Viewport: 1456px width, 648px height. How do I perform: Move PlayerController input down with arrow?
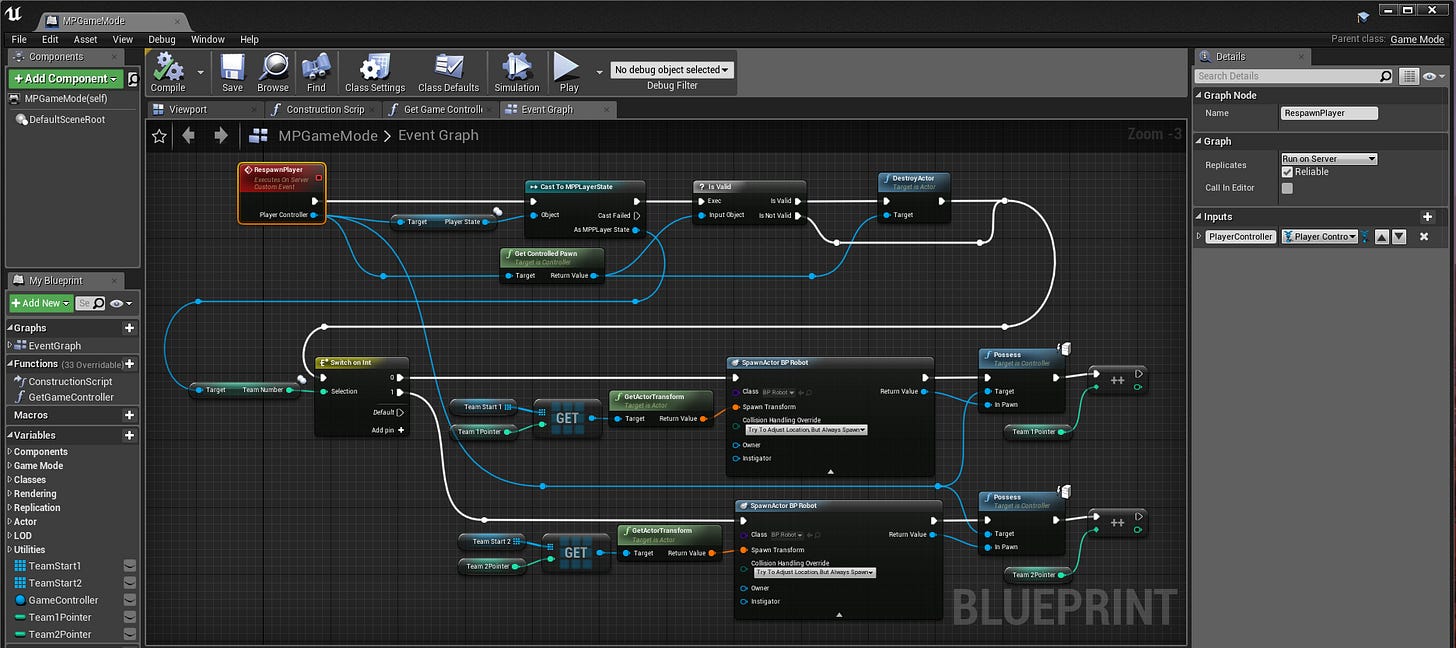[x=1399, y=237]
